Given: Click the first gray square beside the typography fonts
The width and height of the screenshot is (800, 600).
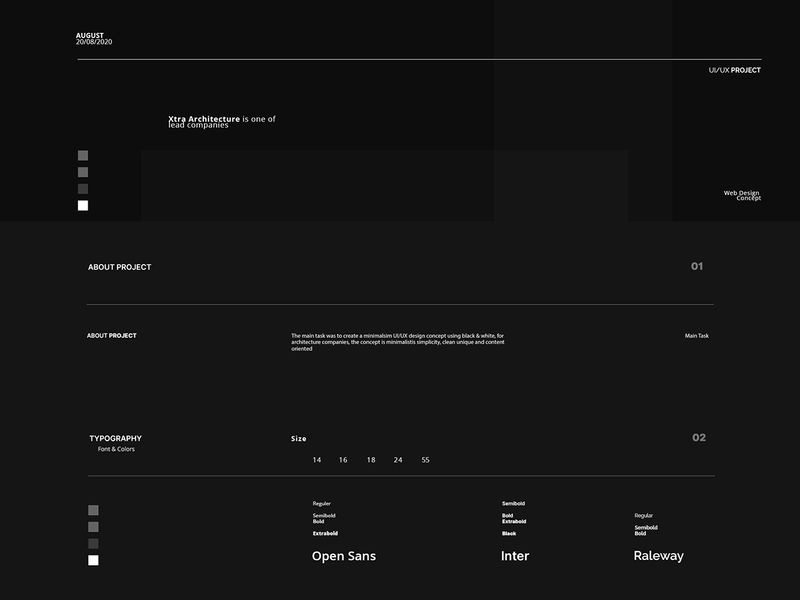Looking at the screenshot, I should tap(93, 508).
